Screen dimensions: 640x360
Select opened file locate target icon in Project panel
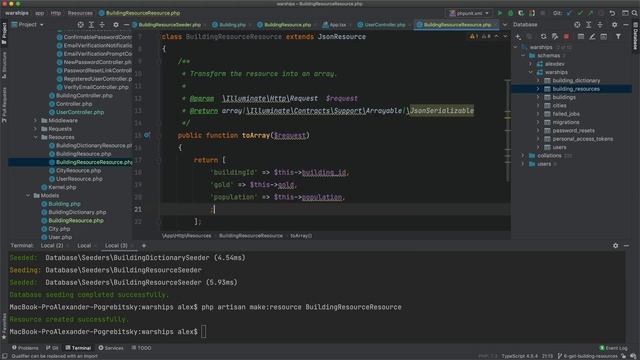click(x=80, y=25)
